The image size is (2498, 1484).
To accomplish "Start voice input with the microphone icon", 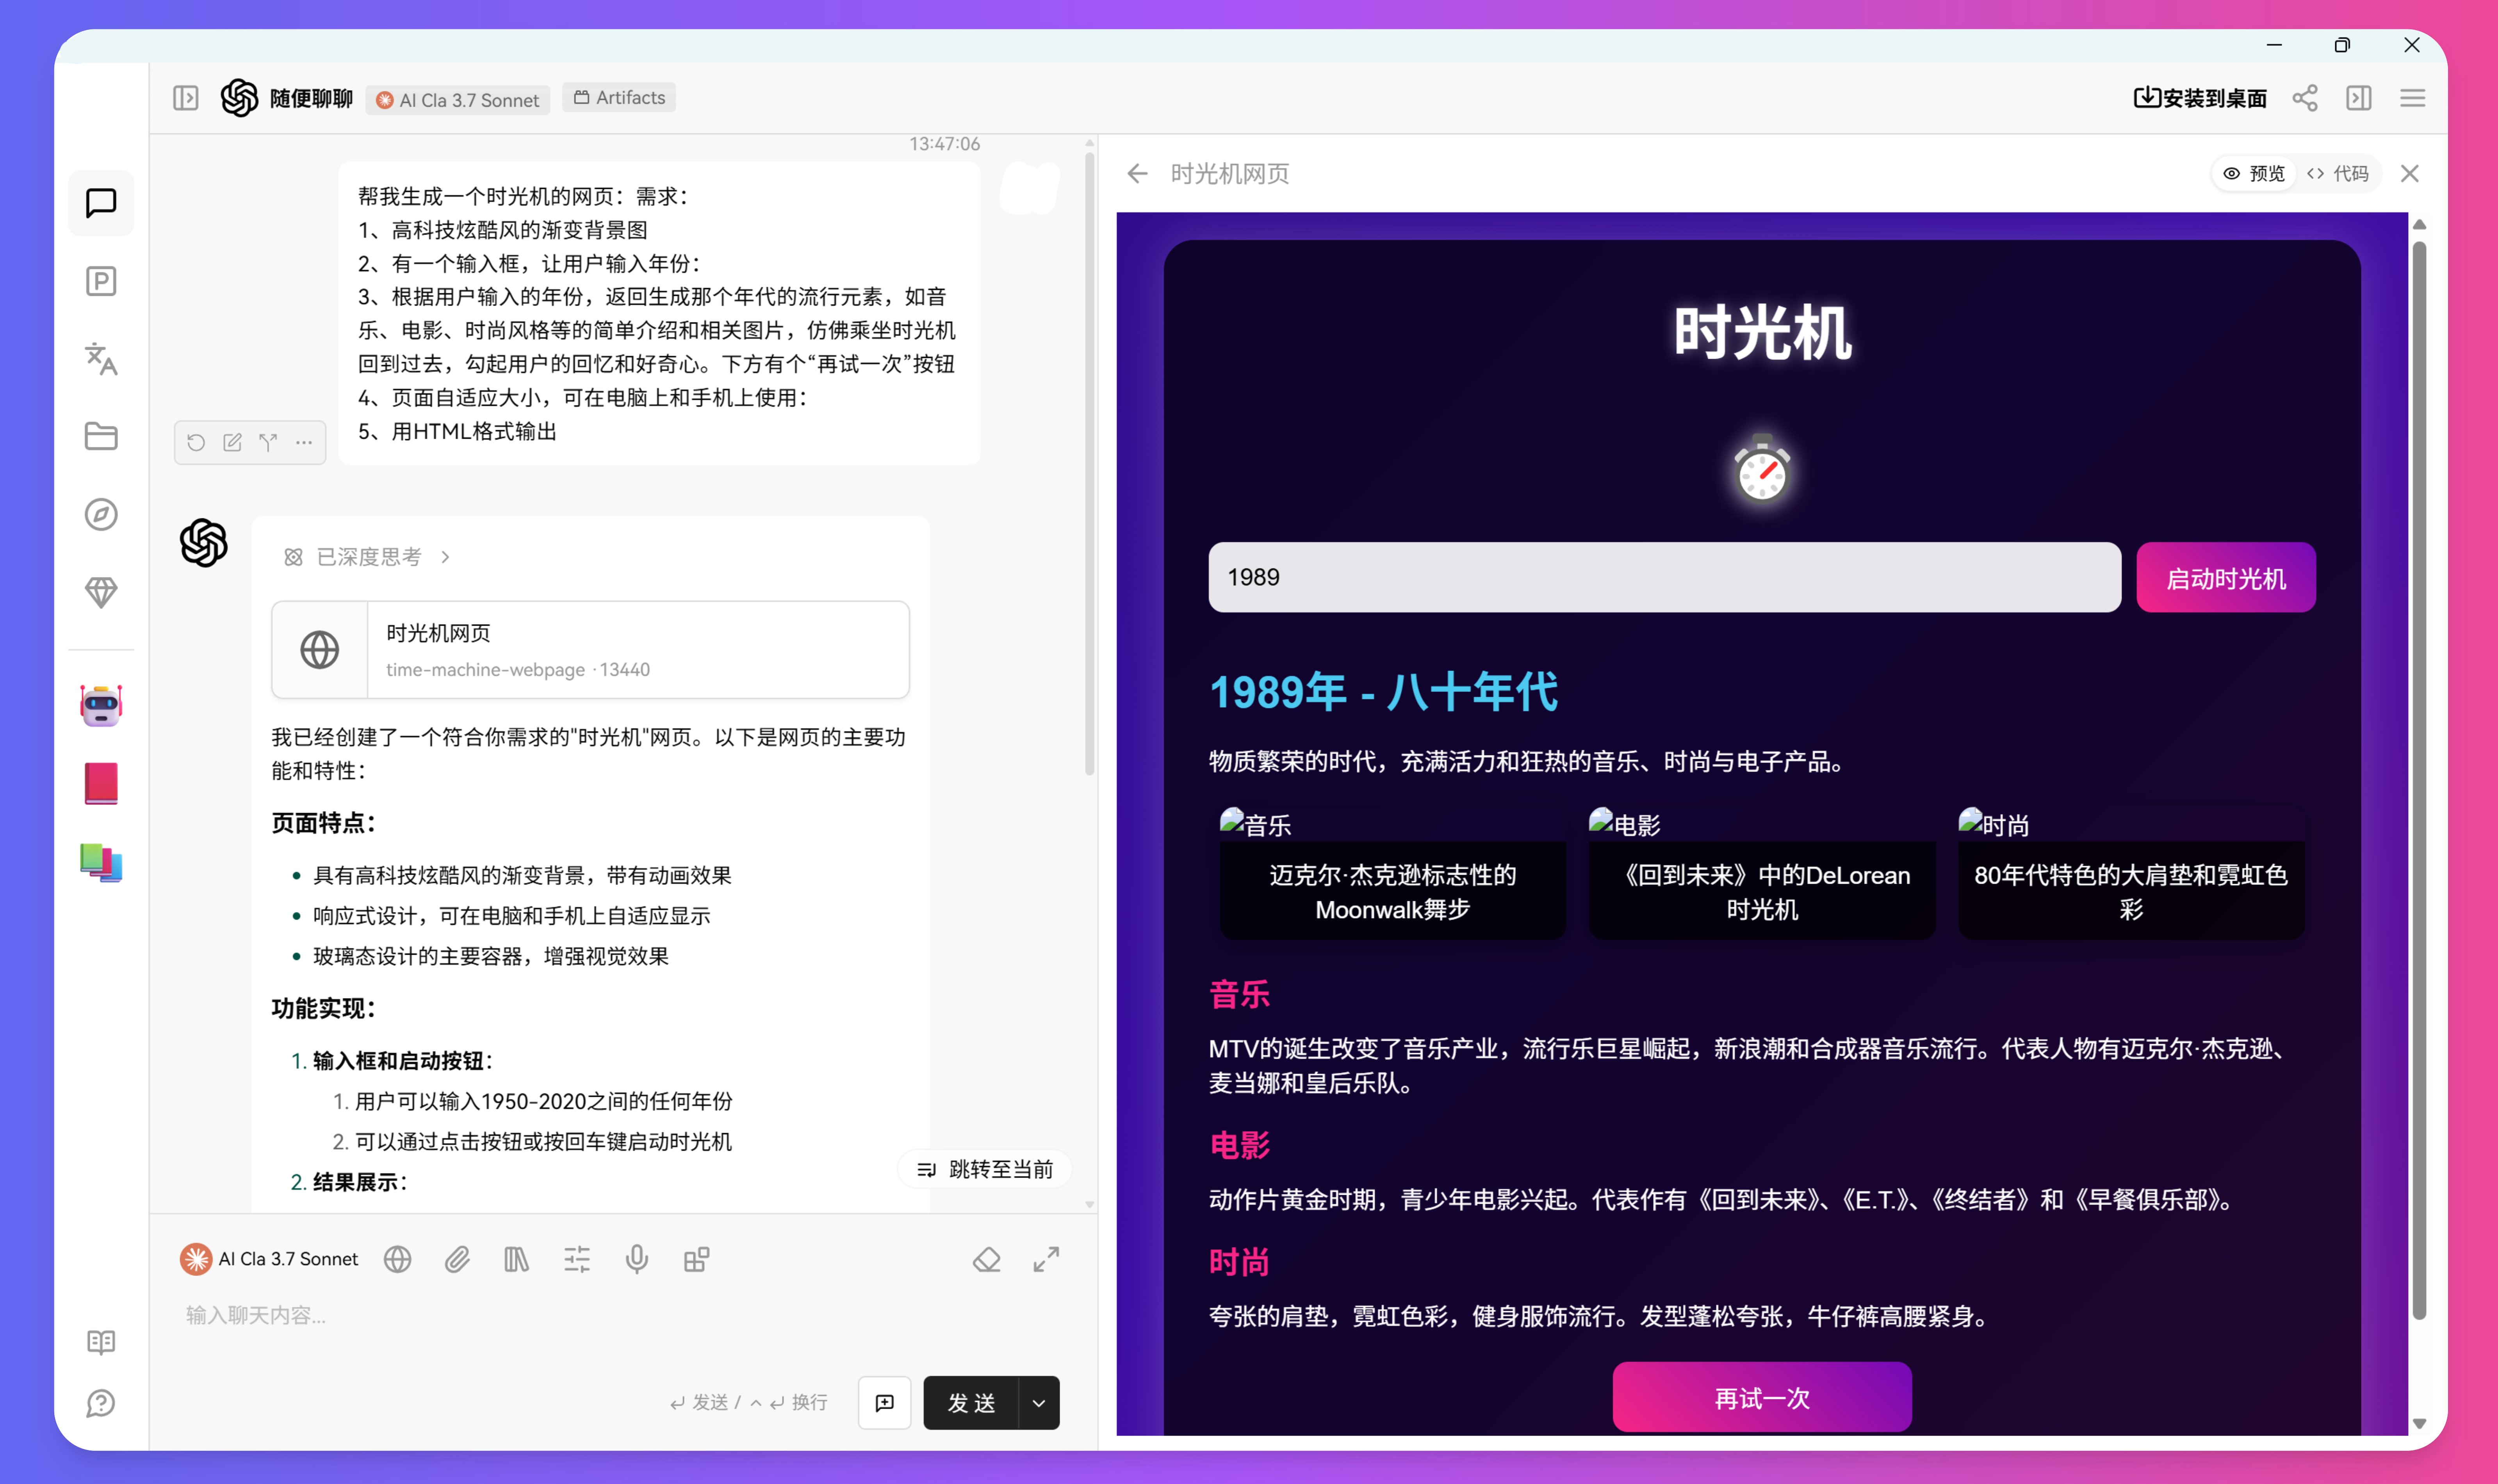I will pos(638,1259).
